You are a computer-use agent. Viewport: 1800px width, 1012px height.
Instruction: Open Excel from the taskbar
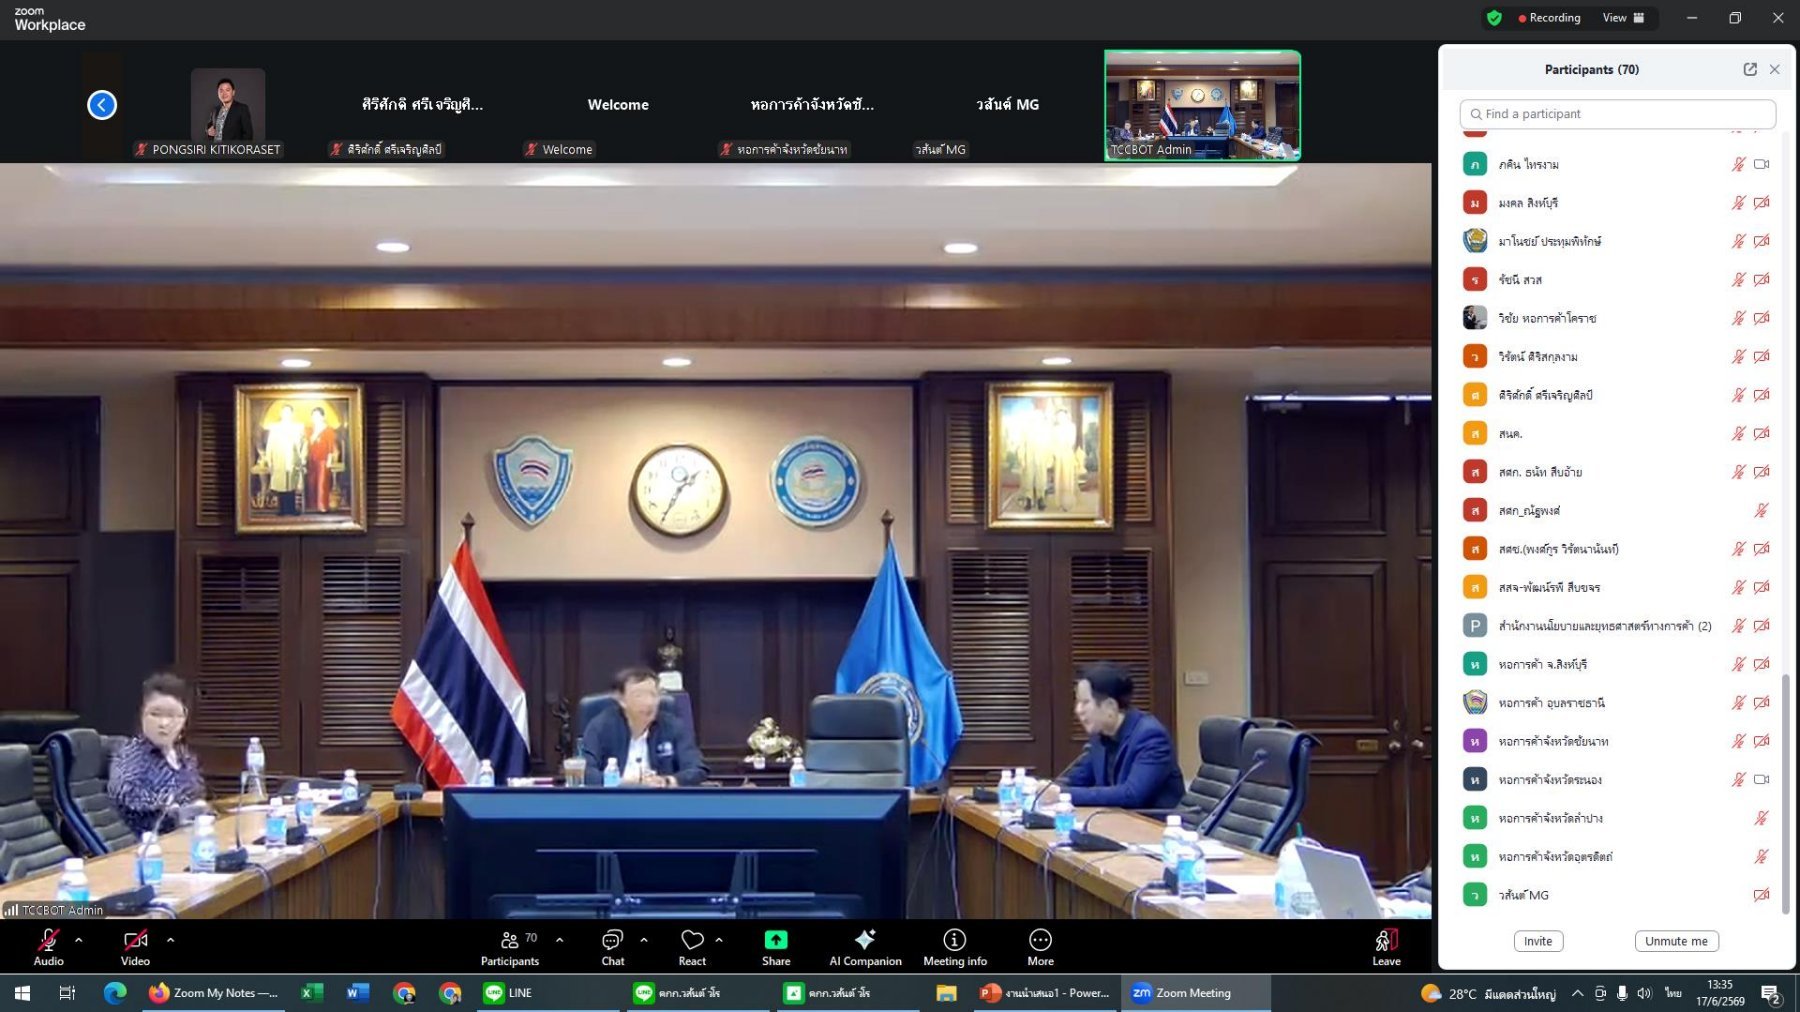tap(311, 993)
